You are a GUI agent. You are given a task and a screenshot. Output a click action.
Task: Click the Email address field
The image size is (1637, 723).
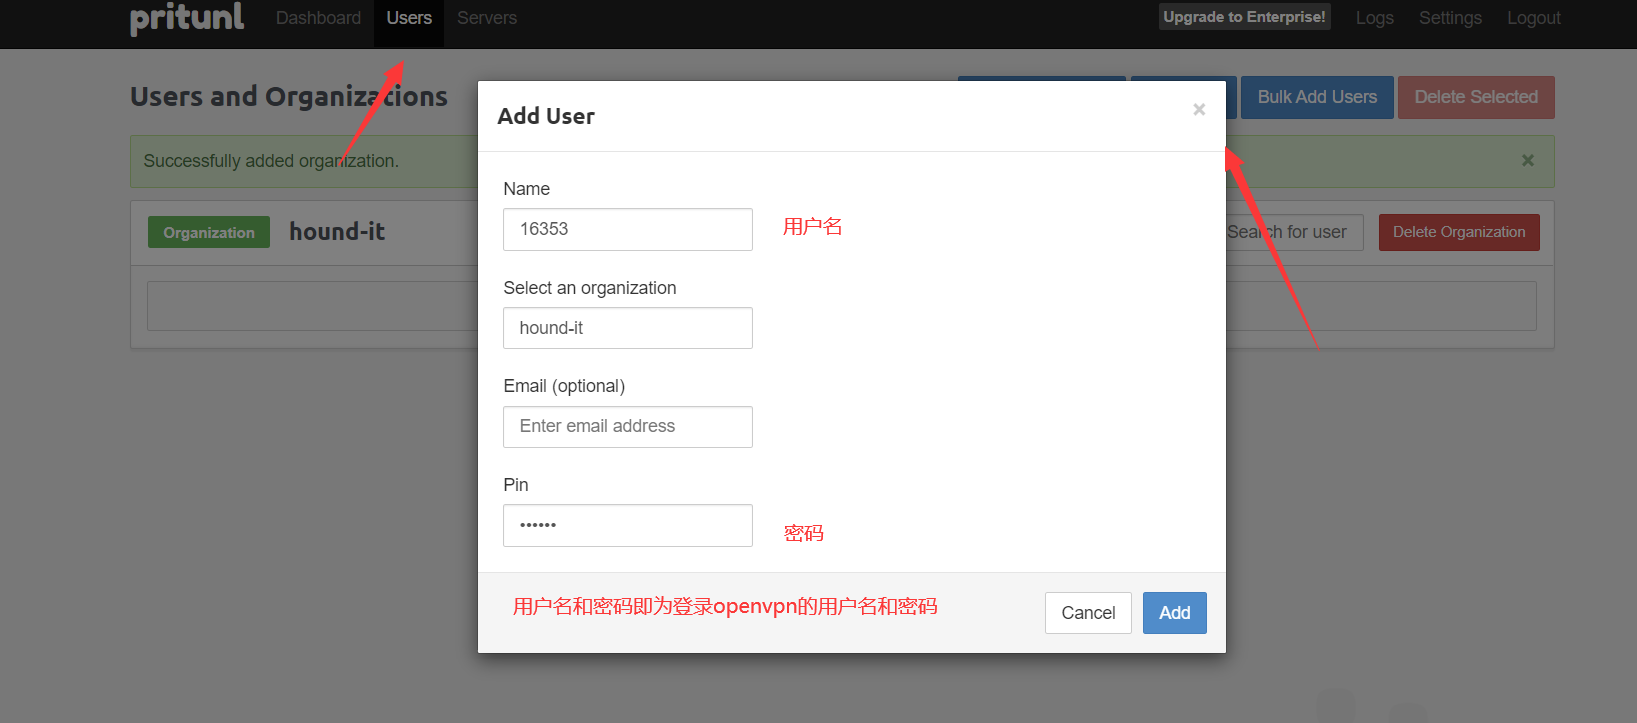click(x=628, y=427)
